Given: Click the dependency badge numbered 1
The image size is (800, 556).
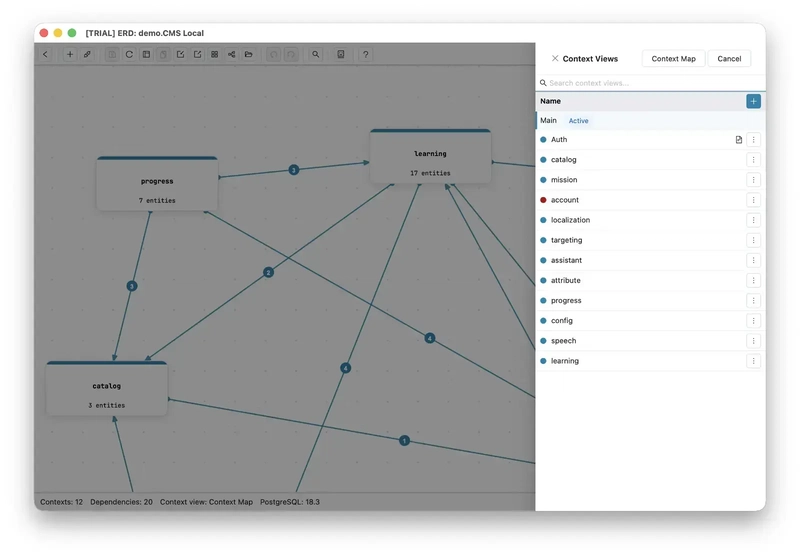Looking at the screenshot, I should (x=404, y=440).
